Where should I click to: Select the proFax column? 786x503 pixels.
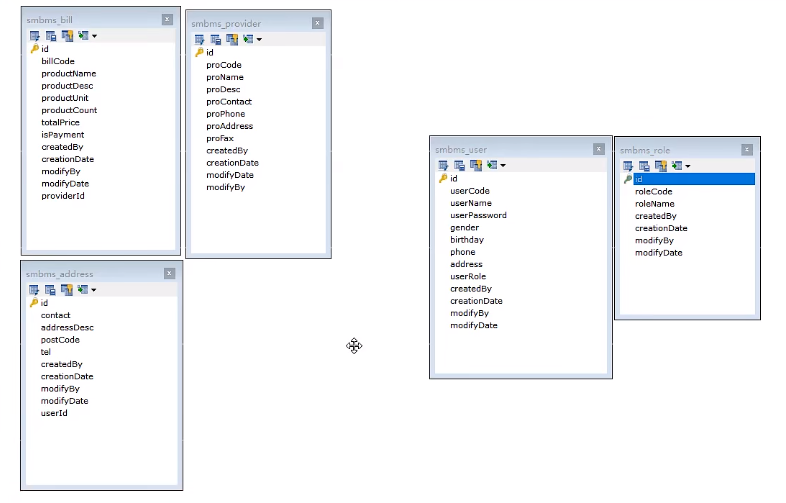click(220, 138)
